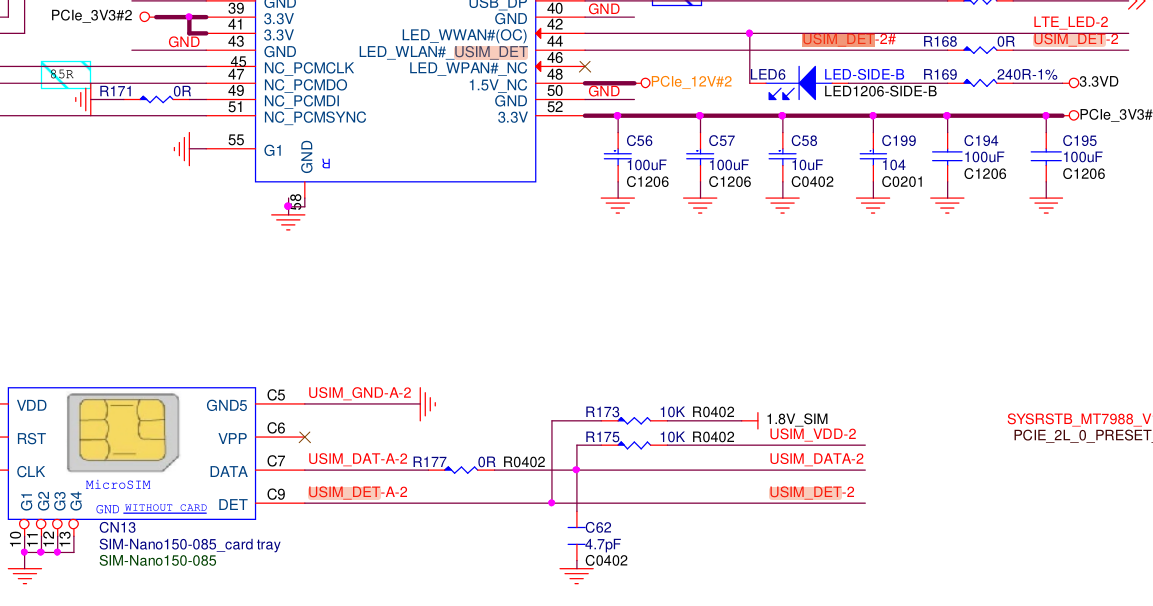Viewport: 1153px width, 606px height.
Task: Click the 3.3VD power port
Action: click(x=1098, y=82)
